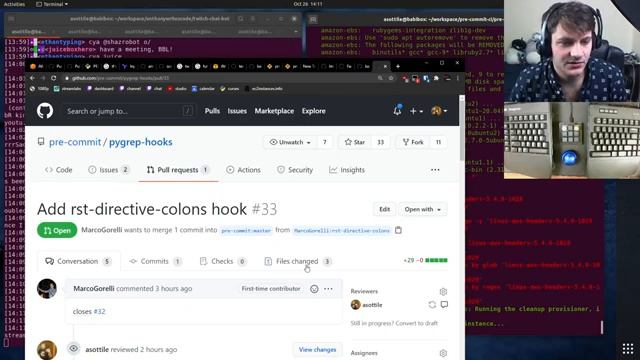640x360 pixels.
Task: Click the browser back arrow
Action: (32, 78)
